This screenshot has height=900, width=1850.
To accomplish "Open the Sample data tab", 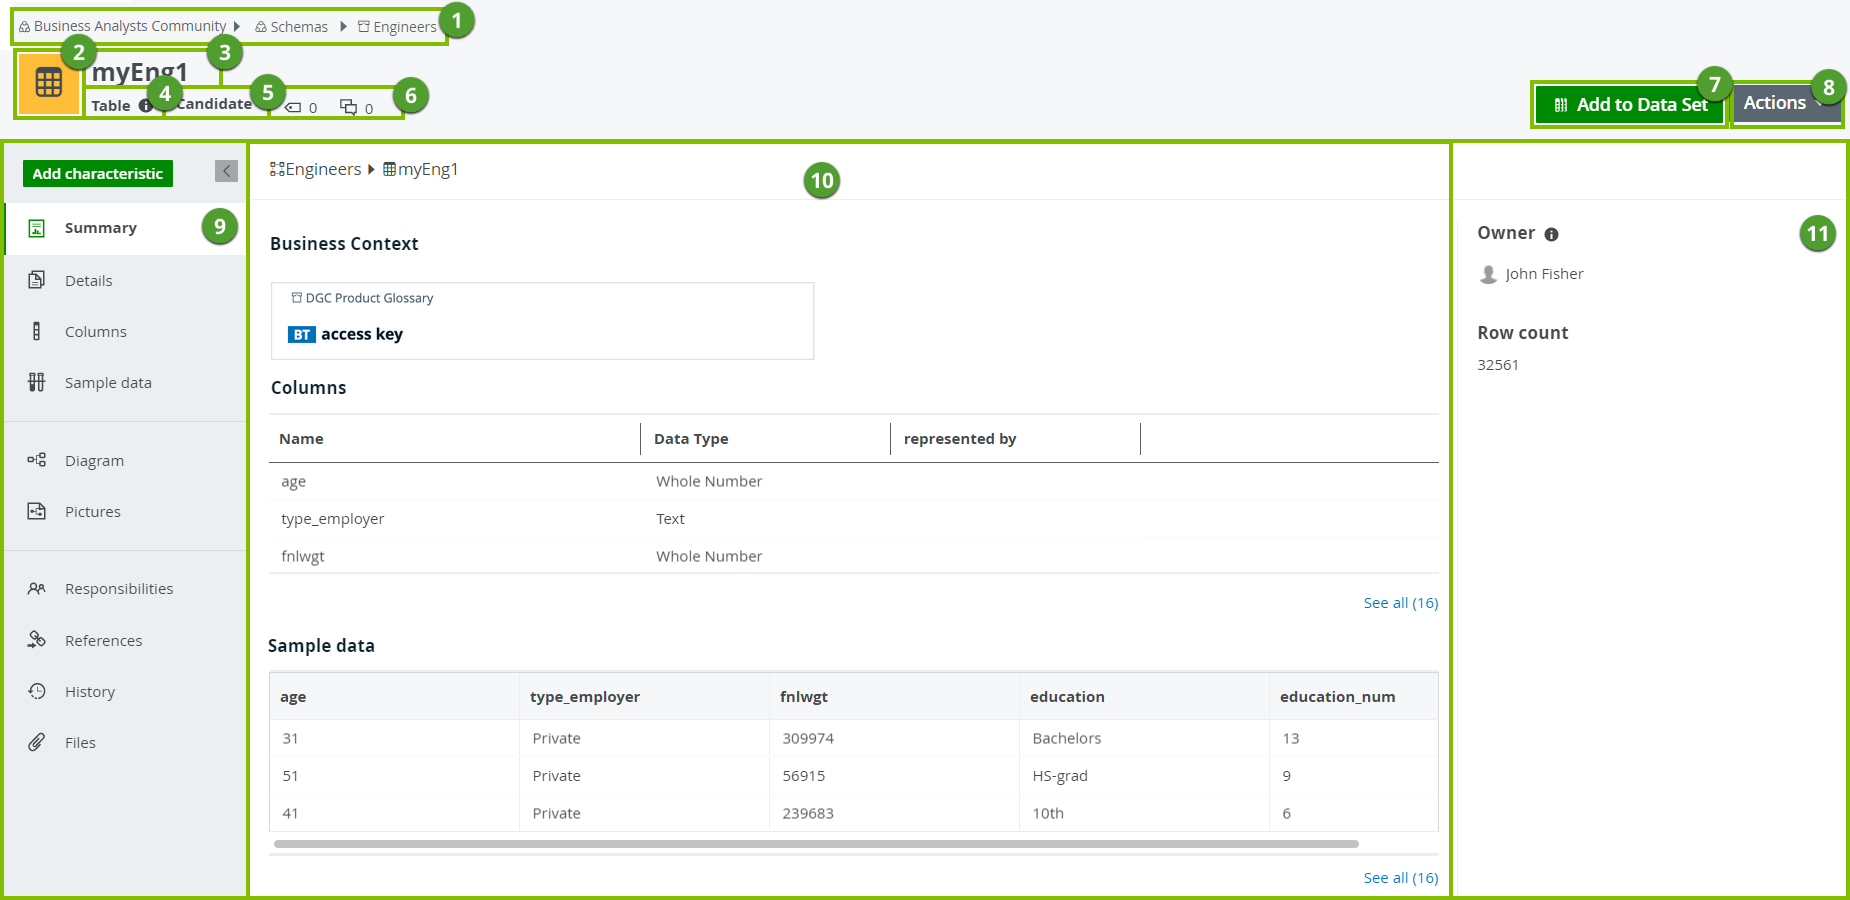I will [x=108, y=383].
